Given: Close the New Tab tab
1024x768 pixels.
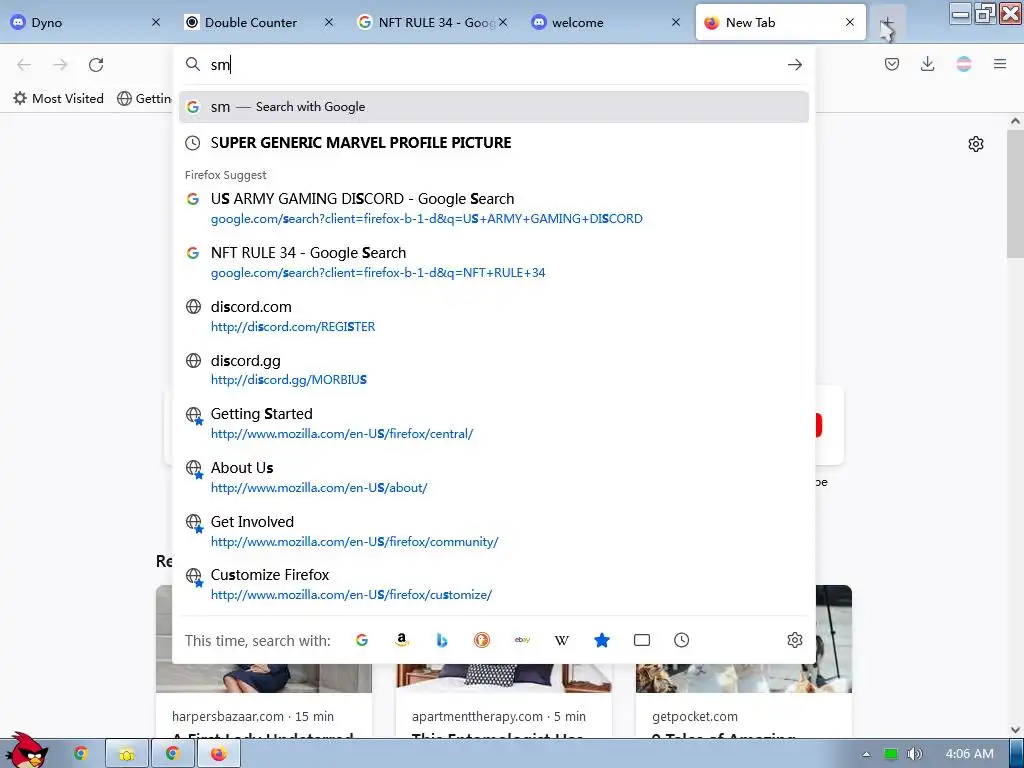Looking at the screenshot, I should (x=850, y=22).
